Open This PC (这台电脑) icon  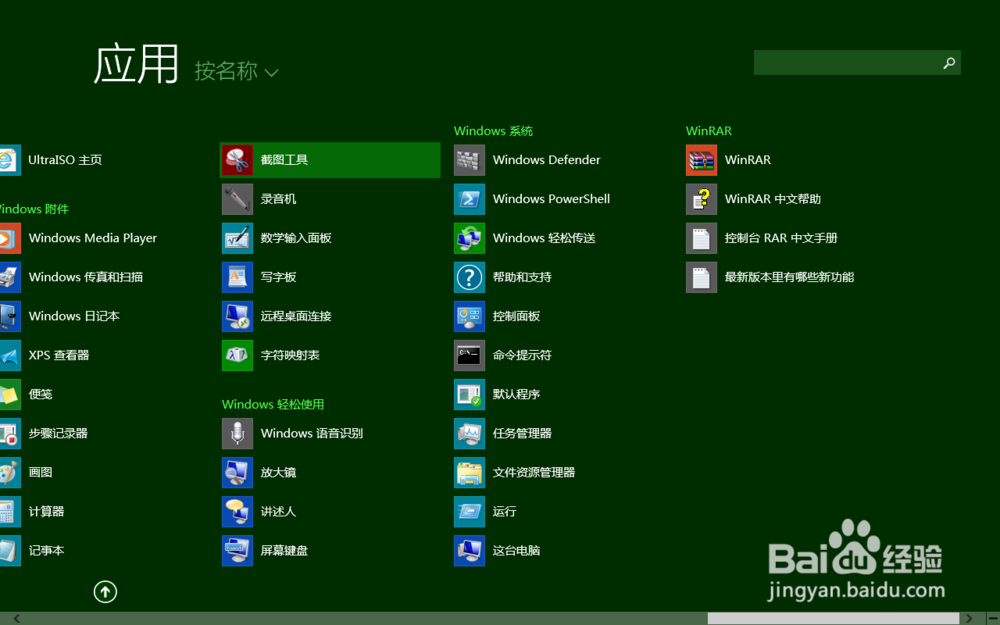[469, 550]
